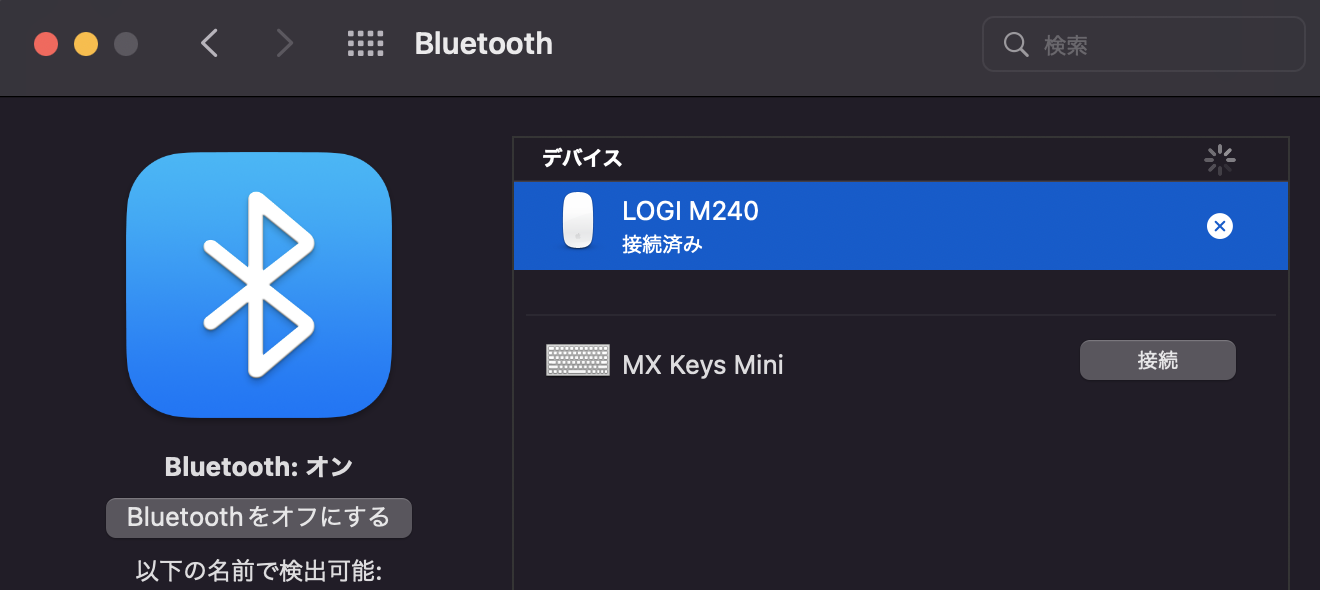
Task: Remove LOGI M240 with the X icon
Action: [1219, 226]
